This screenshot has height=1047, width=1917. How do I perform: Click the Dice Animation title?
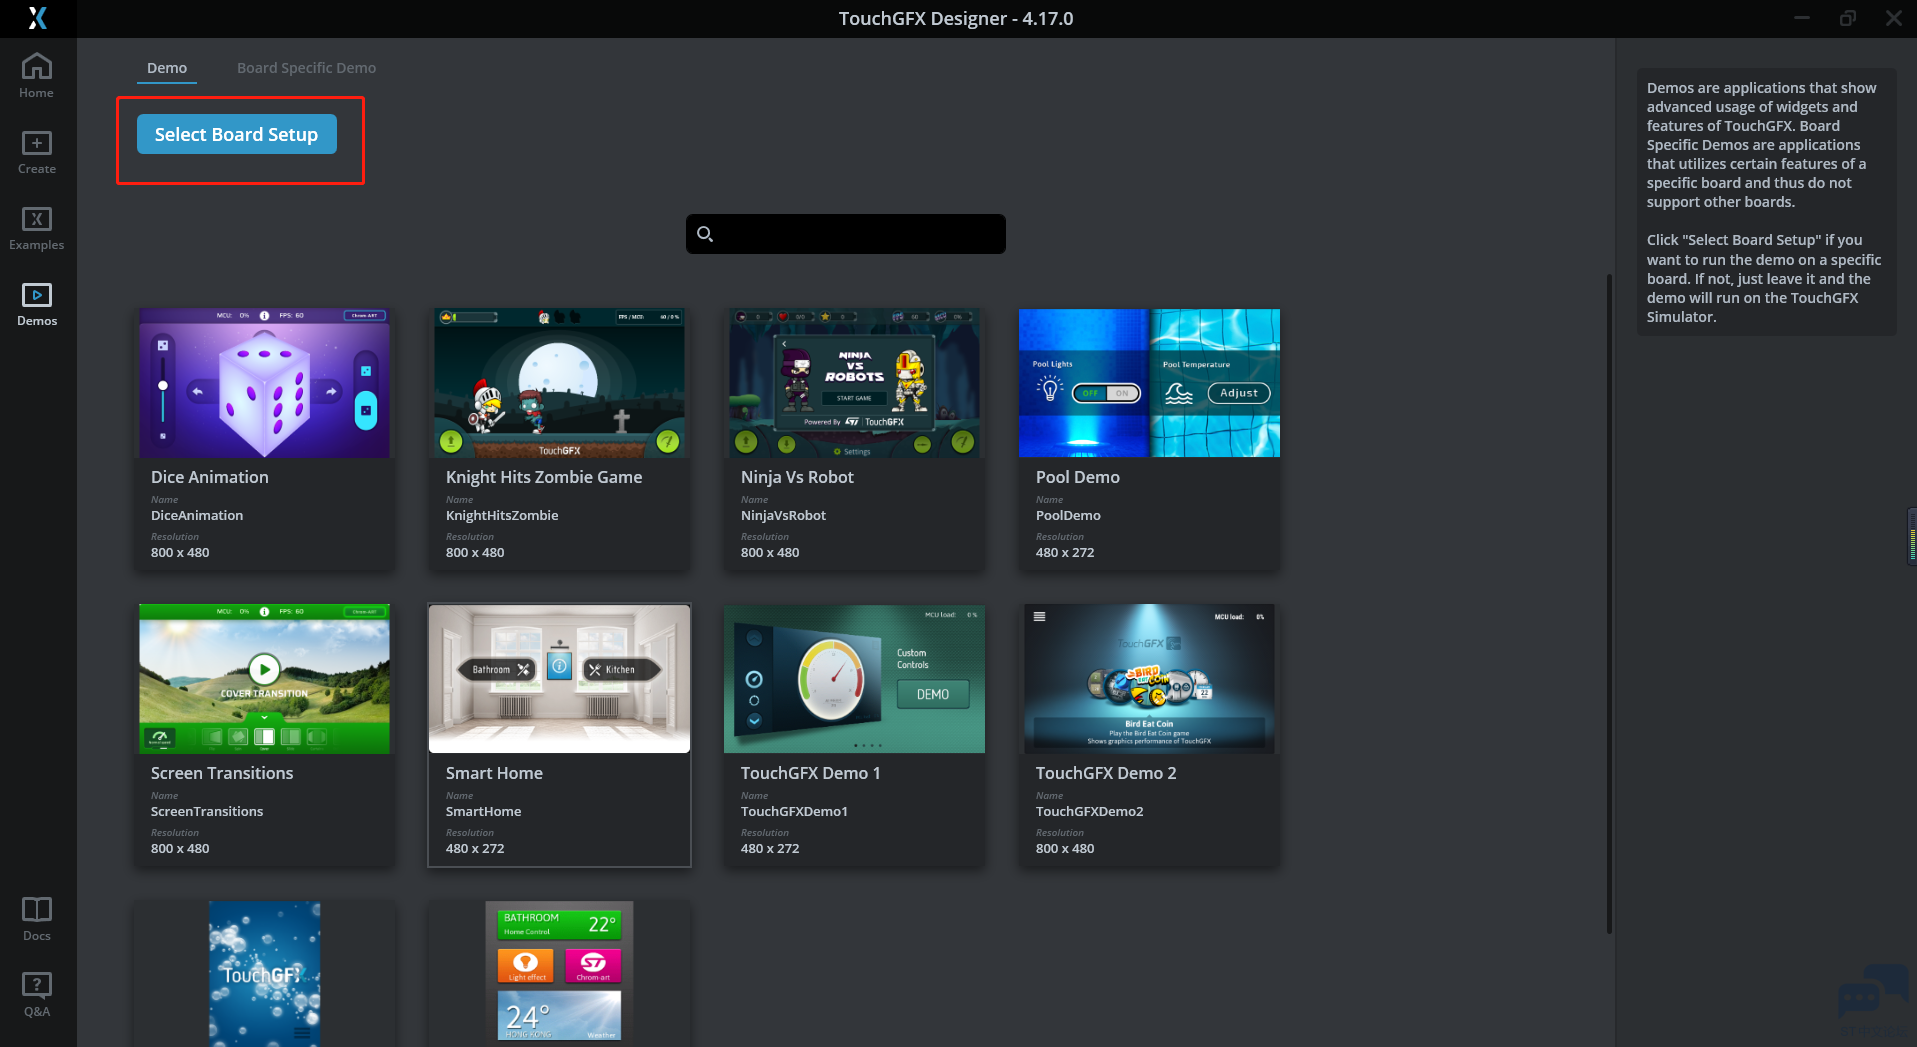pyautogui.click(x=210, y=477)
